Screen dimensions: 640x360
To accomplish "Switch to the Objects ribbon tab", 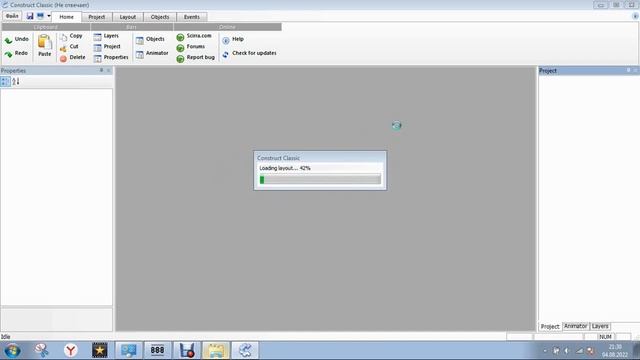I will [160, 17].
